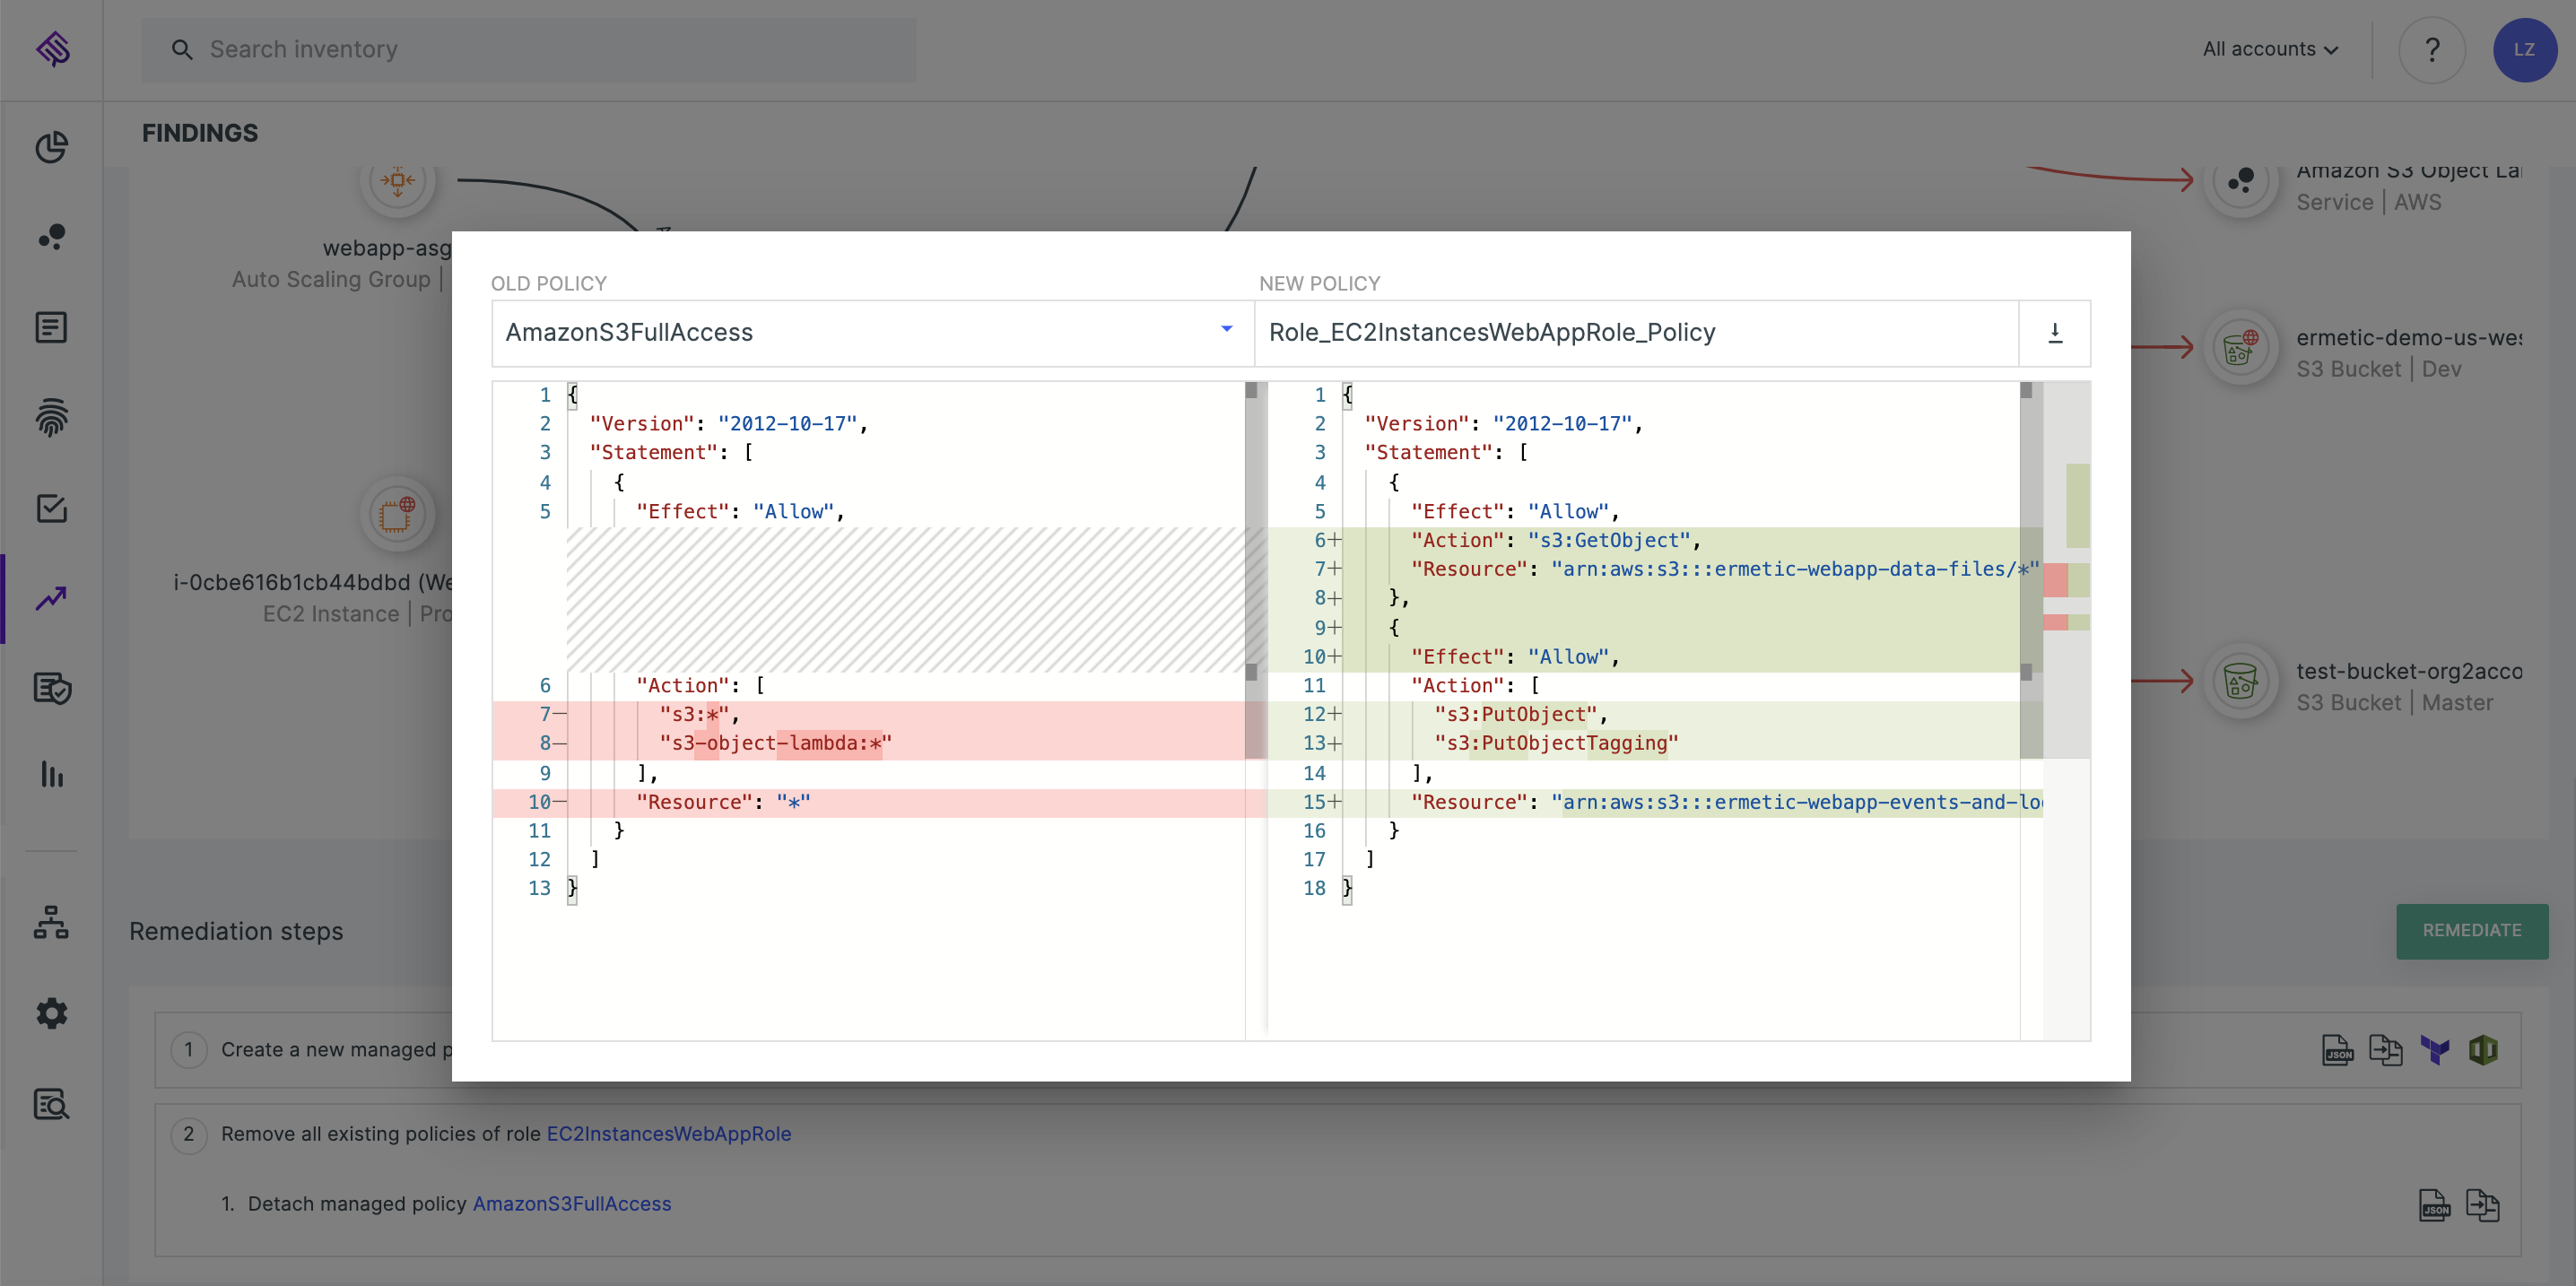Screen dimensions: 2576x1286
Task: Click the "s3:PutObject" added line
Action: click(x=1655, y=715)
